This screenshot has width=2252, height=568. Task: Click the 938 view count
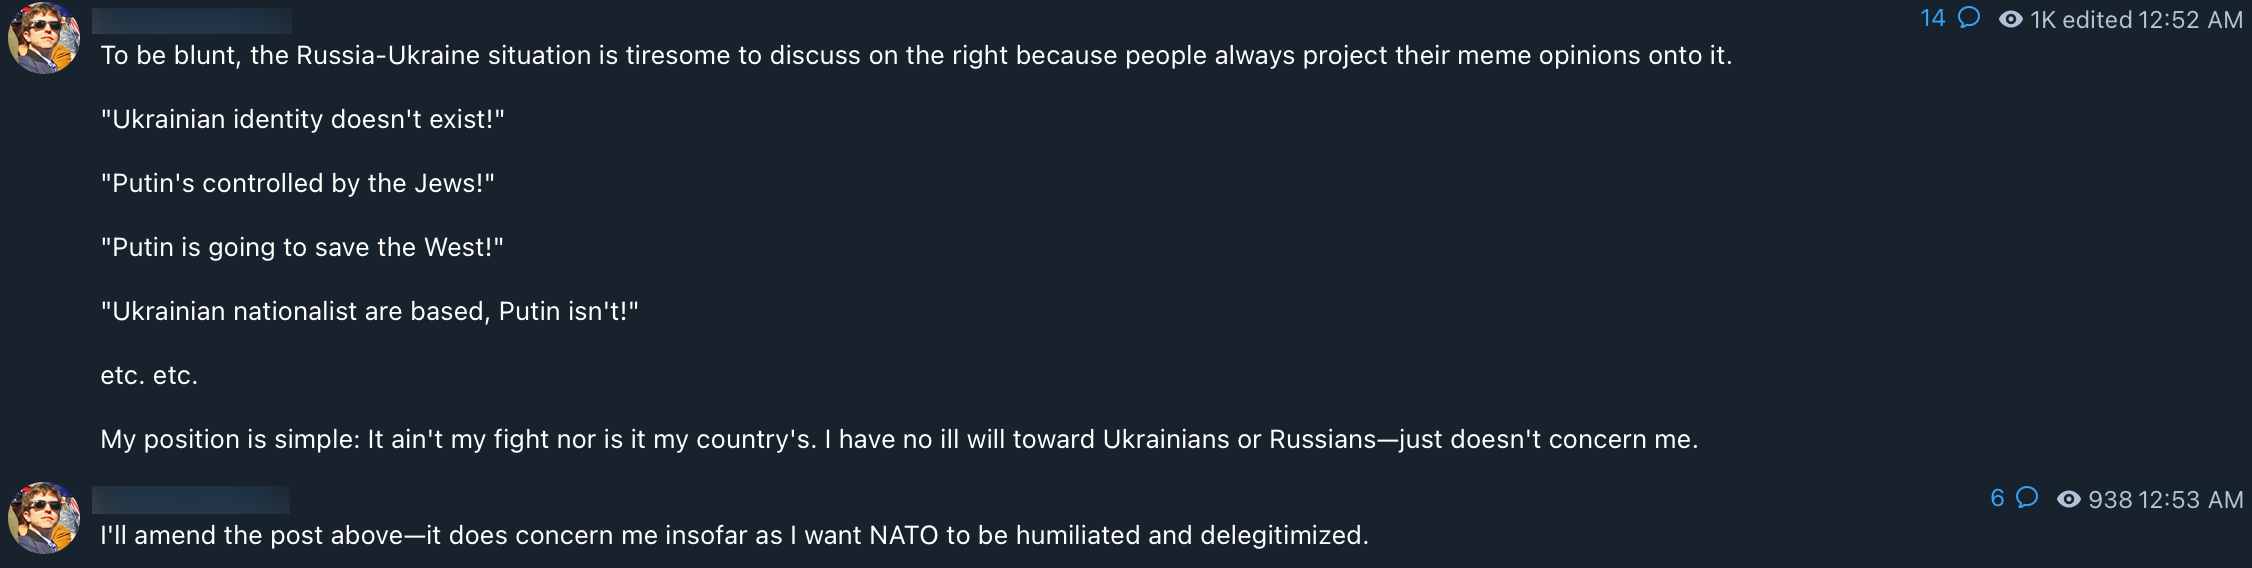2110,500
